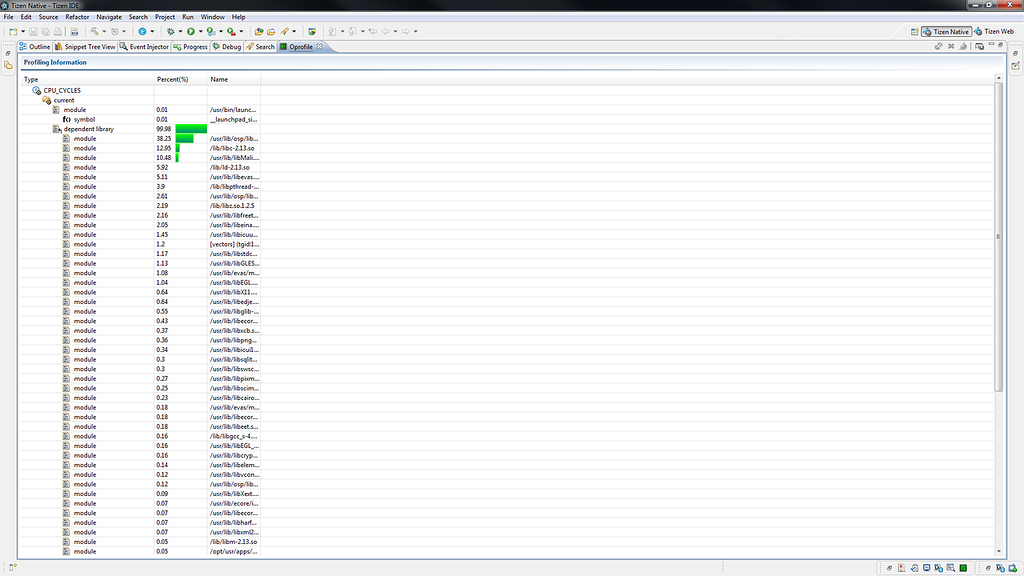The image size is (1024, 576).
Task: Click the vertical scrollbar thumb
Action: click(x=998, y=236)
